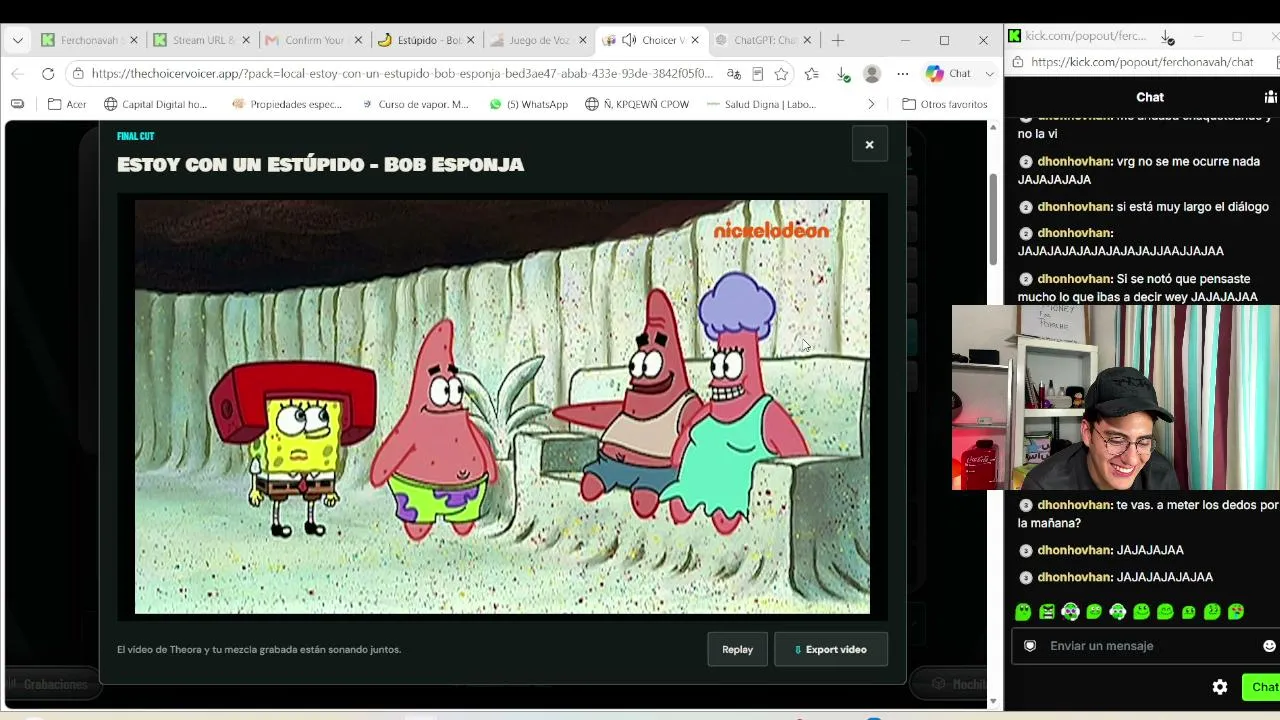Switch to the Ferchonavah Kick tab

tap(88, 41)
